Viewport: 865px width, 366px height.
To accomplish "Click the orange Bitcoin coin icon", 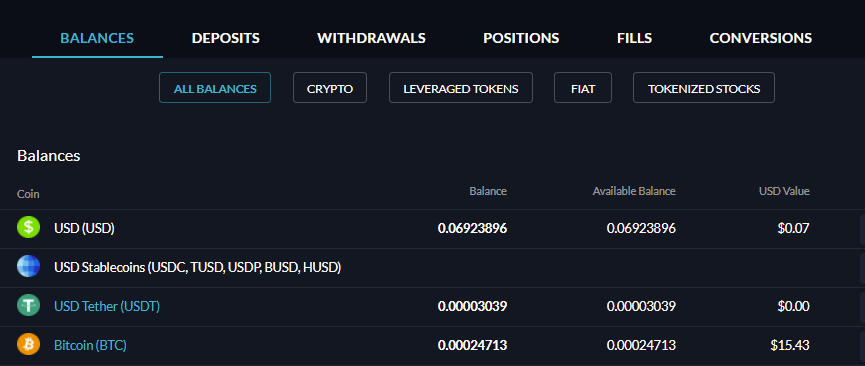I will point(28,345).
